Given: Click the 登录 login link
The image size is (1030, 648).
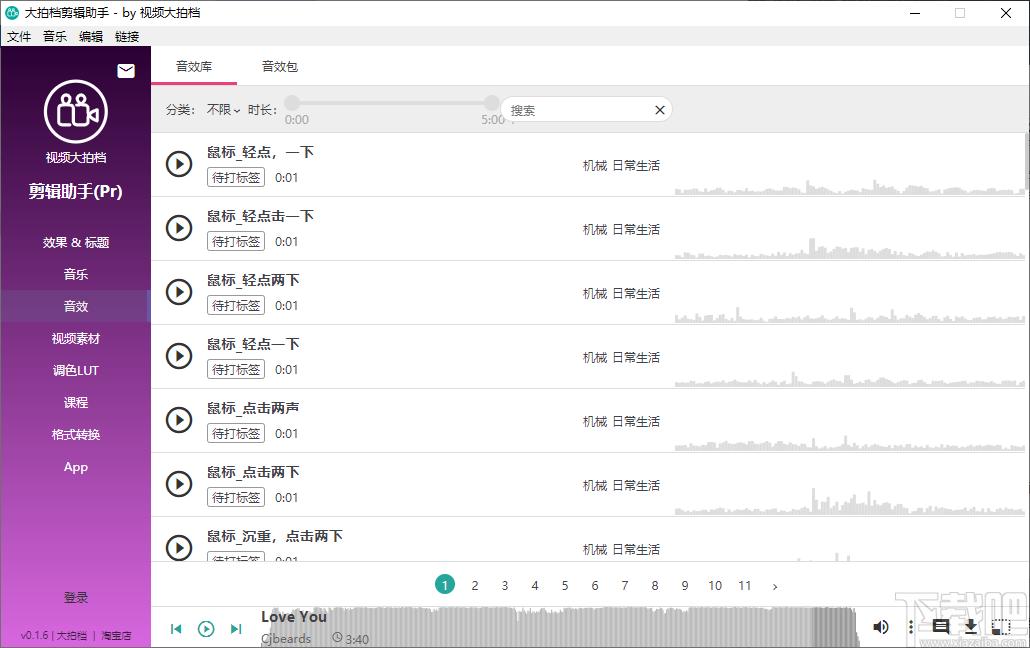Looking at the screenshot, I should [x=76, y=597].
